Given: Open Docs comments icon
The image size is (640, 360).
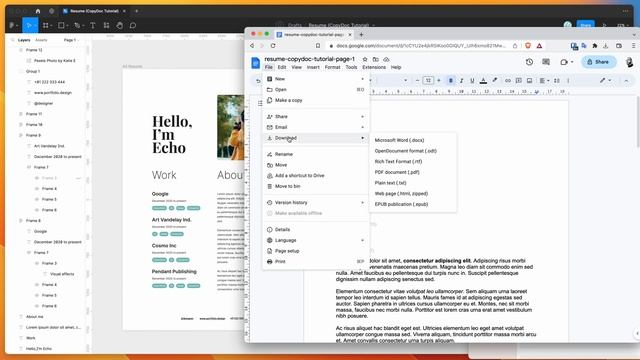Looking at the screenshot, I should [546, 62].
